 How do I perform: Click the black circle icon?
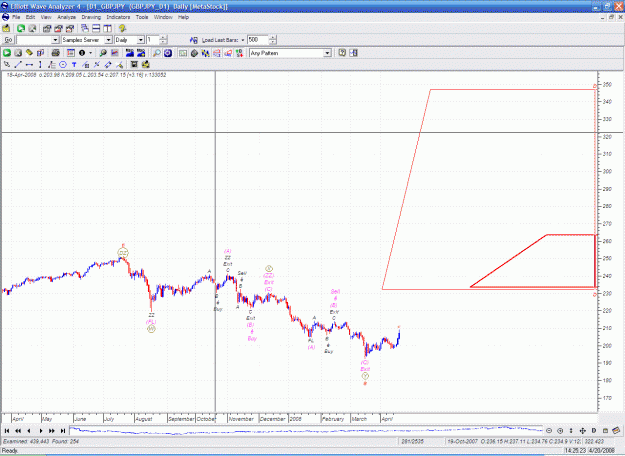click(x=82, y=53)
